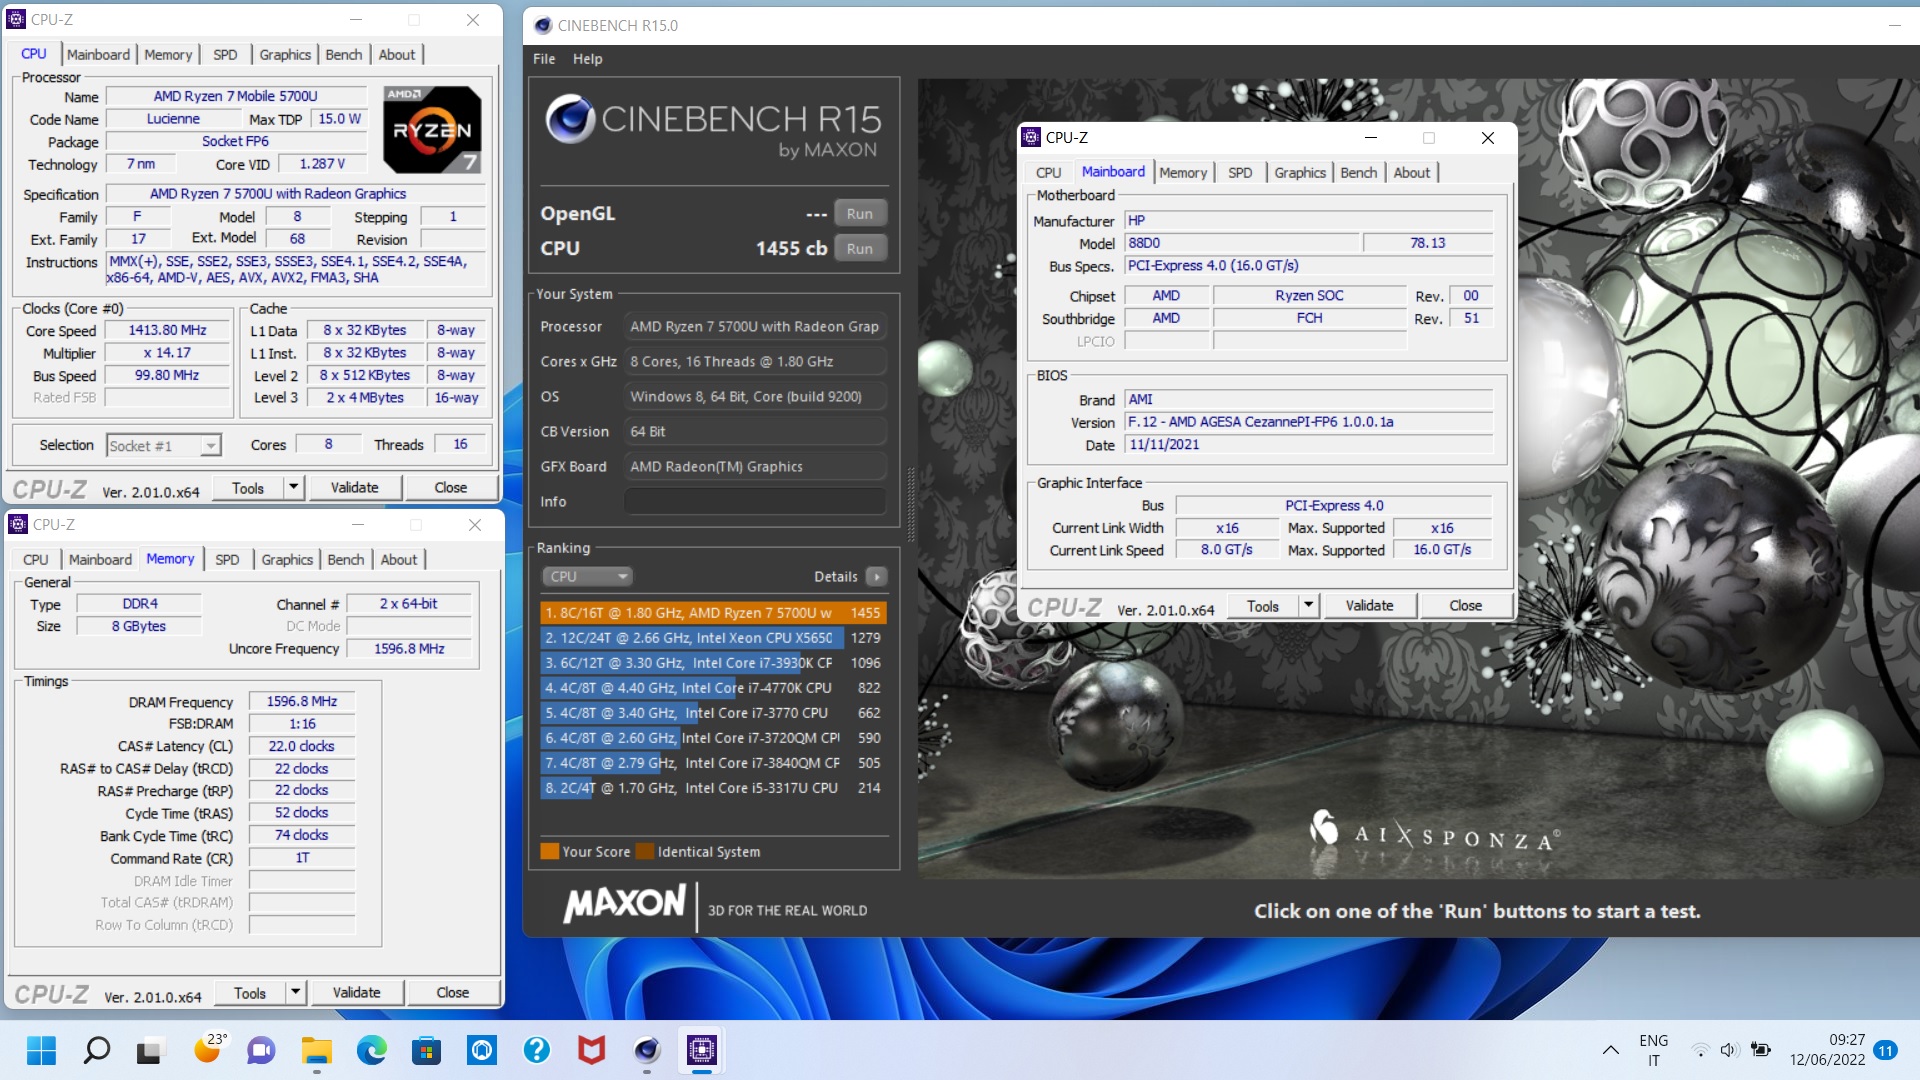Switch to About tab in Mainboard CPU-Z window
Screen dimensions: 1920x1080
pyautogui.click(x=1412, y=172)
